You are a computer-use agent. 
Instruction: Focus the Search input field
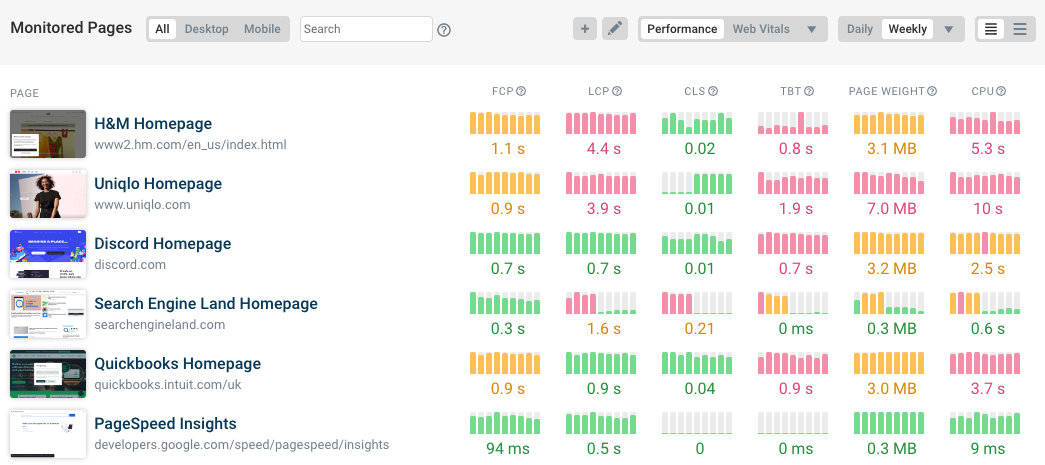point(366,29)
